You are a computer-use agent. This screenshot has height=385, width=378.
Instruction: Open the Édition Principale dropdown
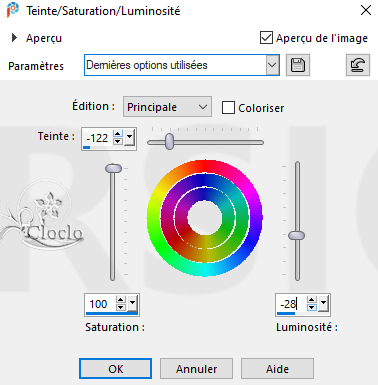[167, 107]
